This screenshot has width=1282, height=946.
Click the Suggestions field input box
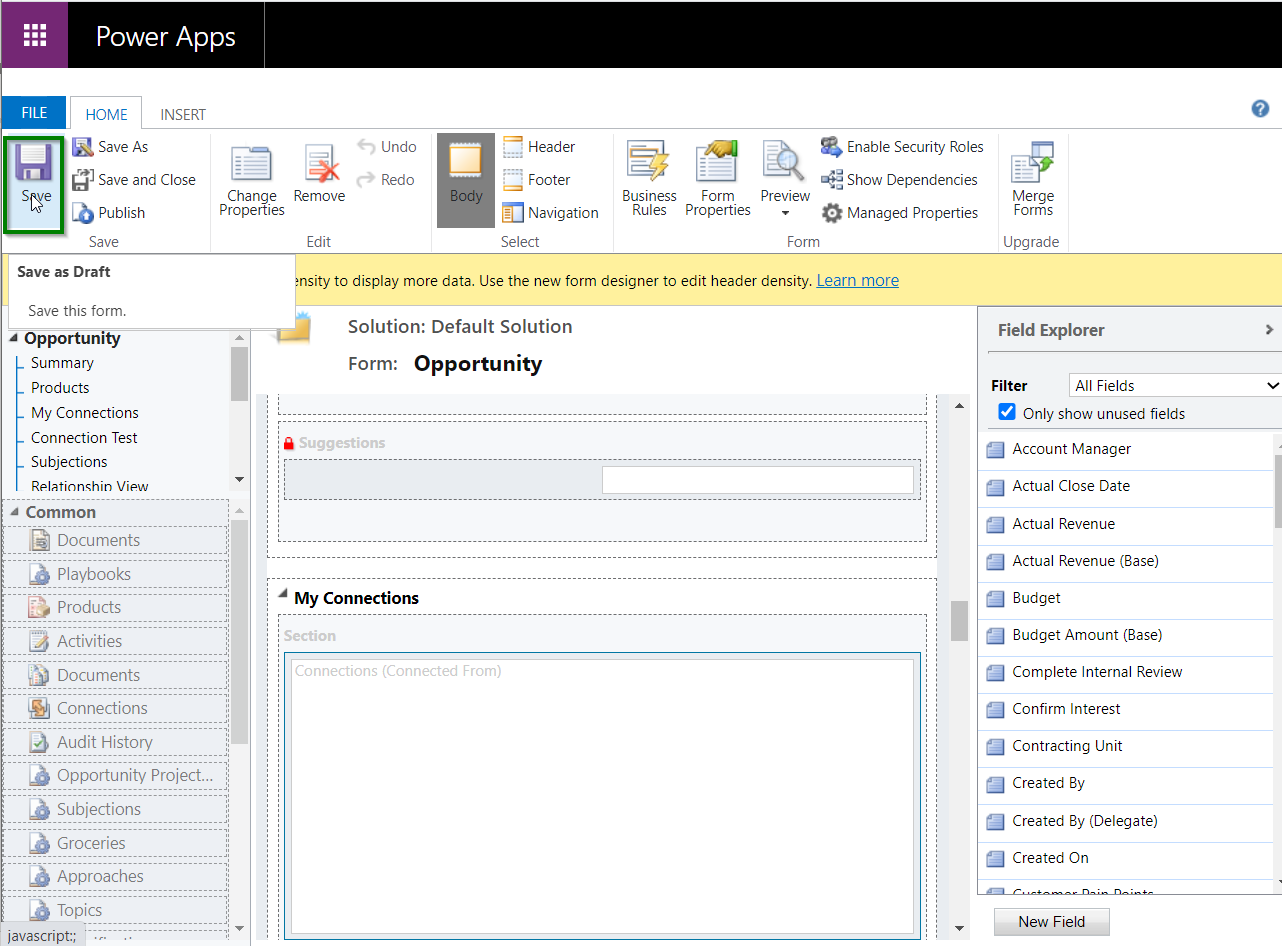[758, 480]
